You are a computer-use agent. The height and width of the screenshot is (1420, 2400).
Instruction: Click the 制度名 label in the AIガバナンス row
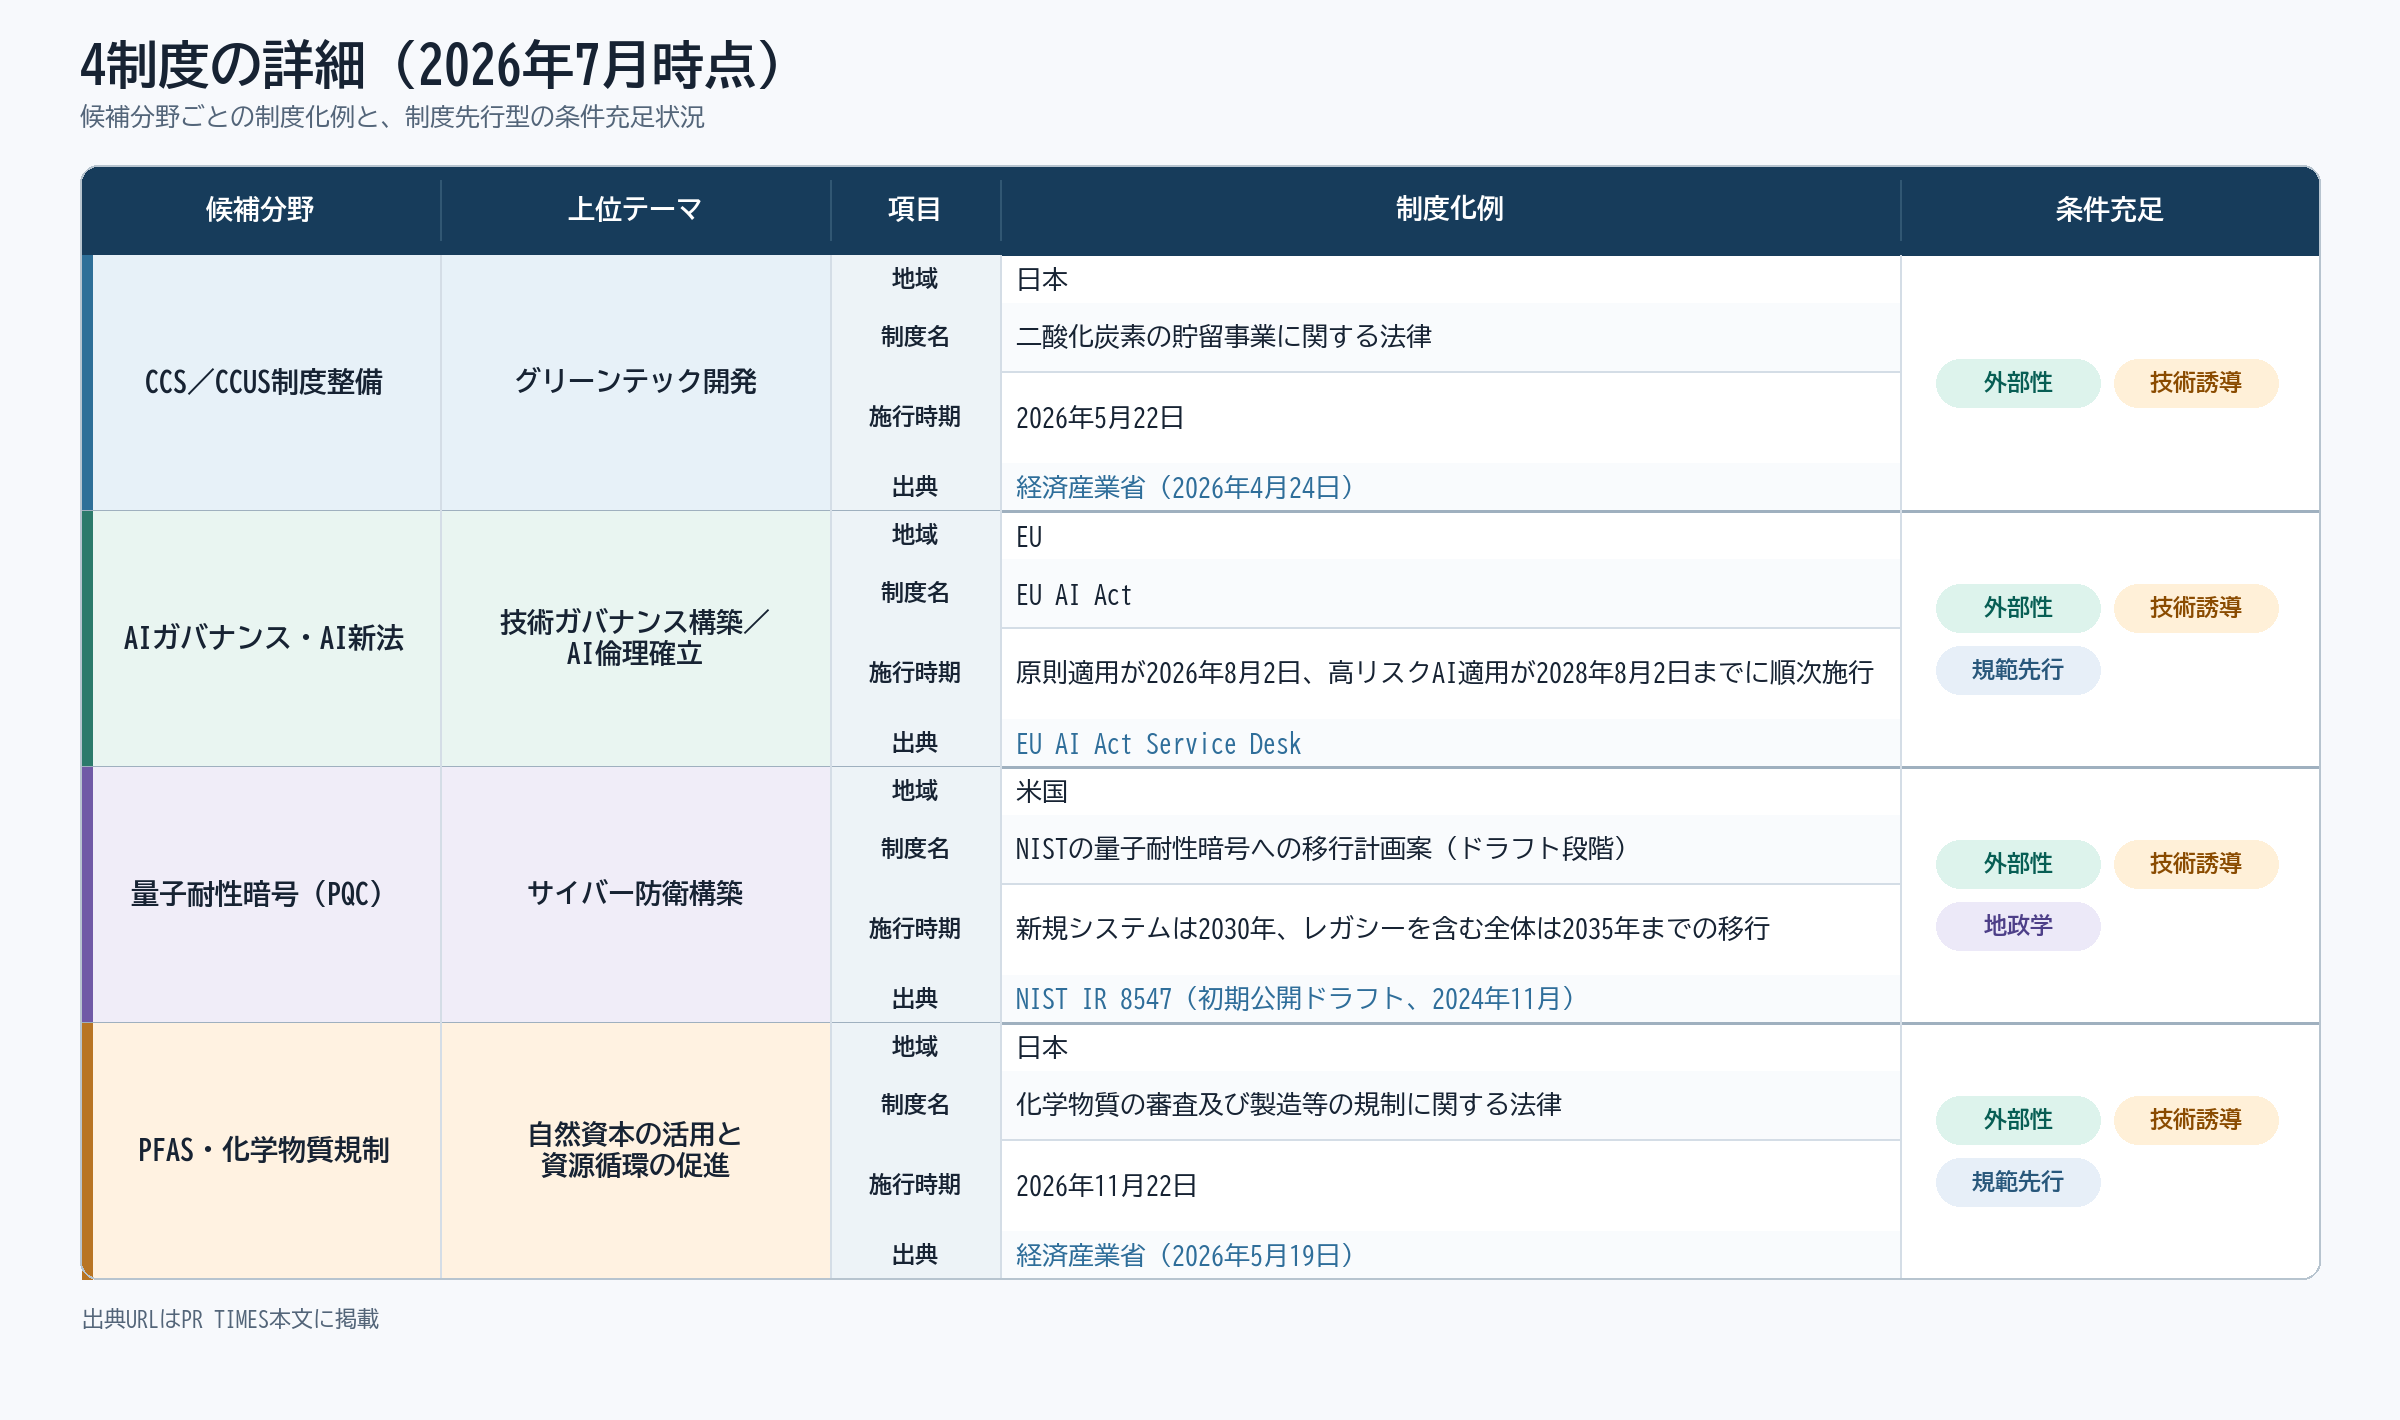click(915, 593)
